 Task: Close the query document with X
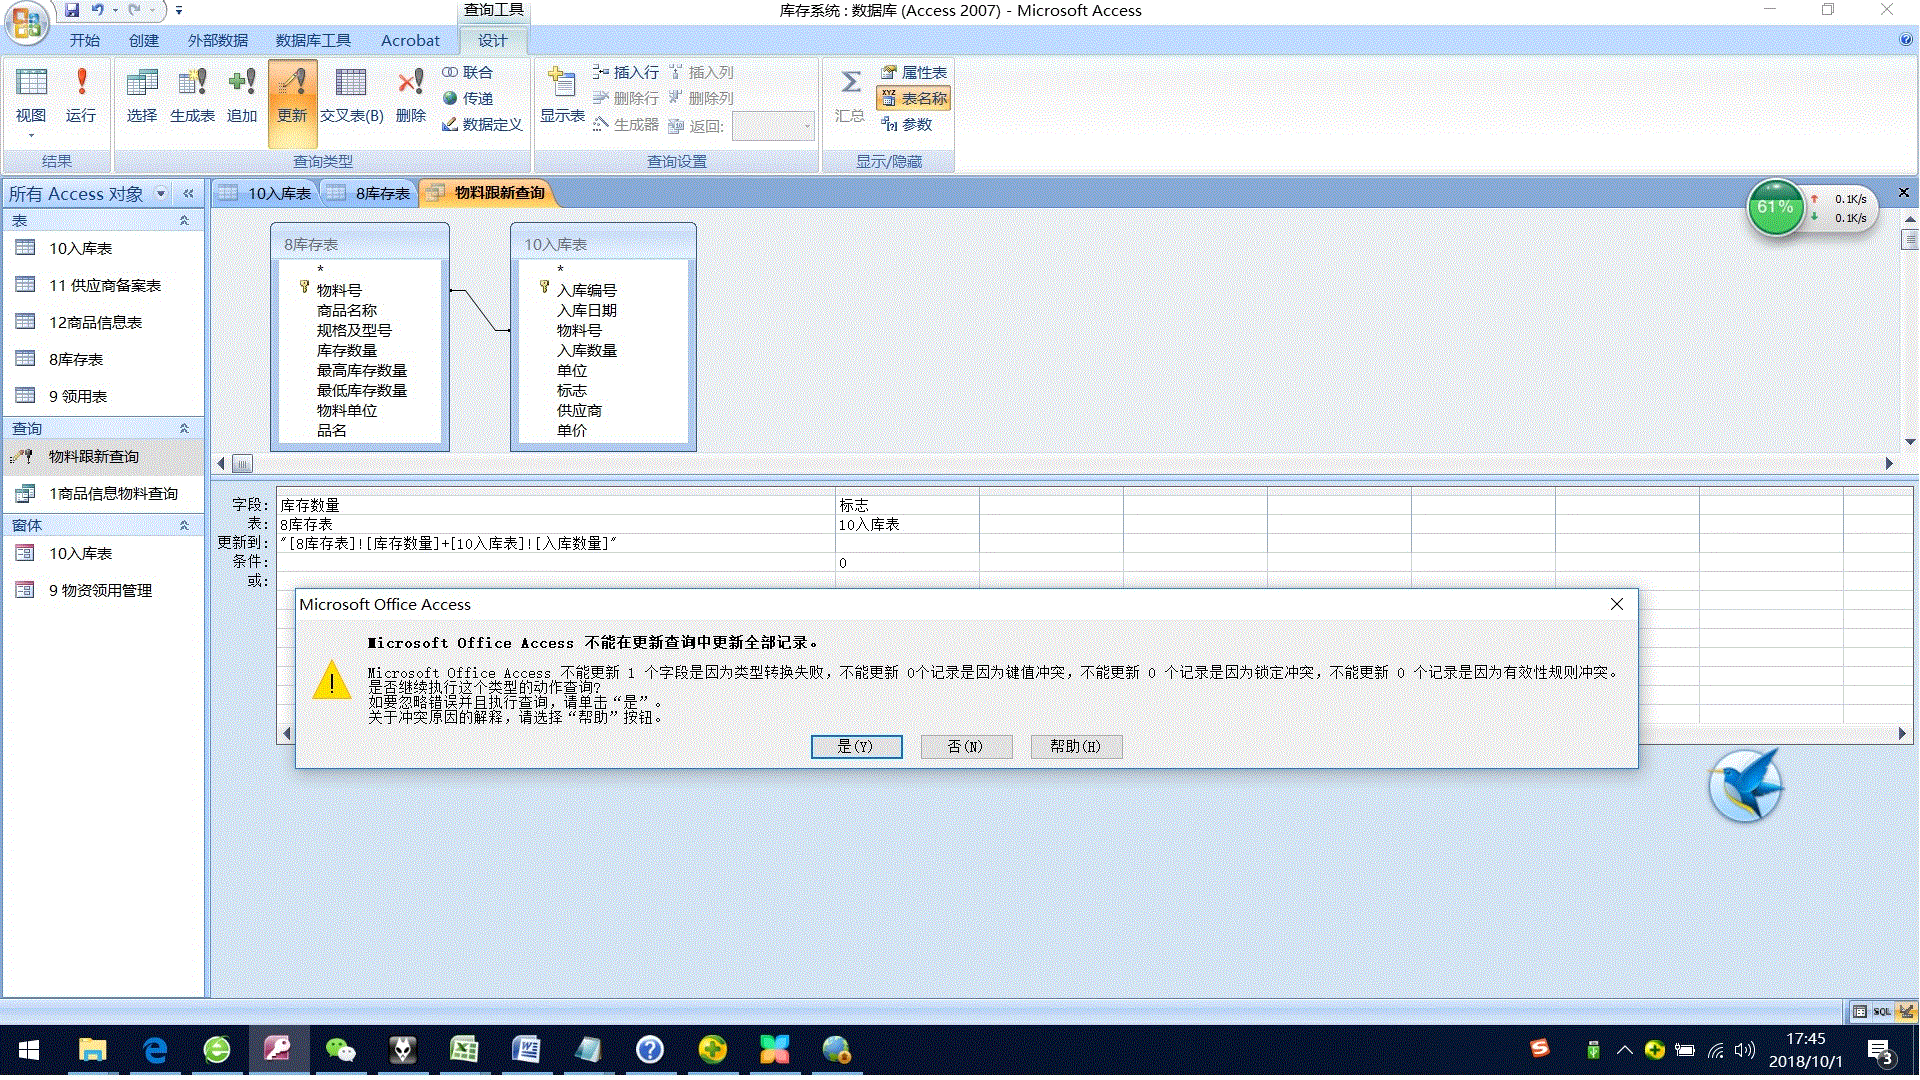pos(1903,192)
